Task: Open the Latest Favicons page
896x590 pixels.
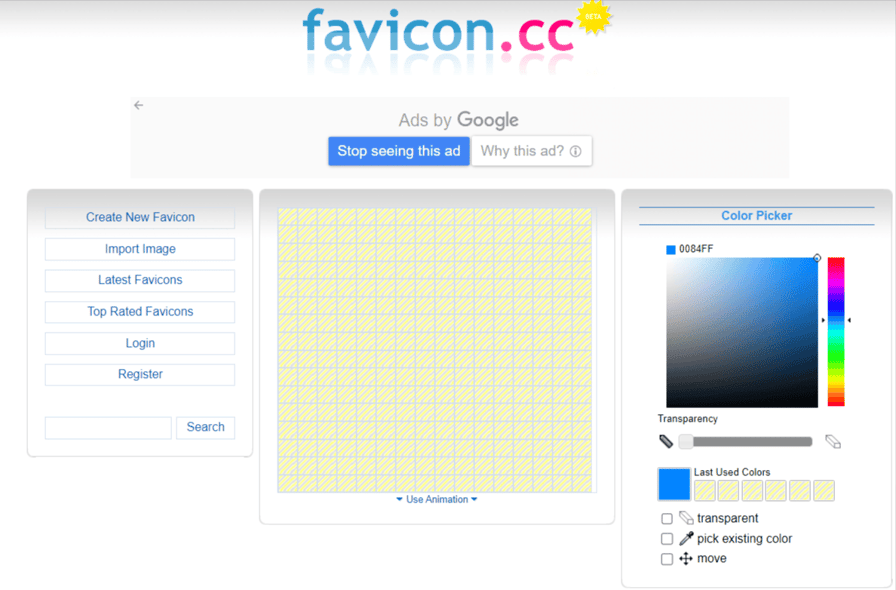Action: point(139,280)
